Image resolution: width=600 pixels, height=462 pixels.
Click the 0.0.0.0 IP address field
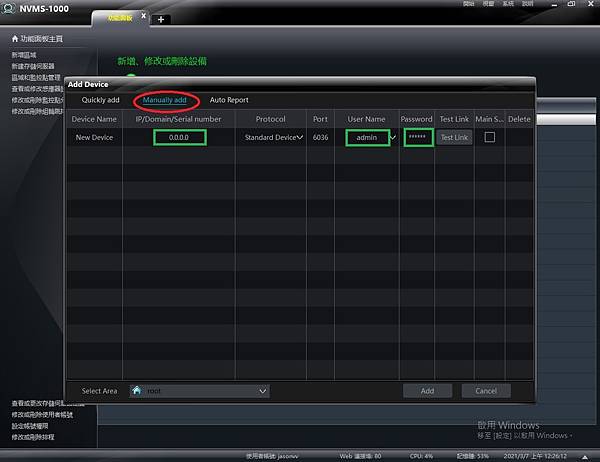click(x=179, y=137)
